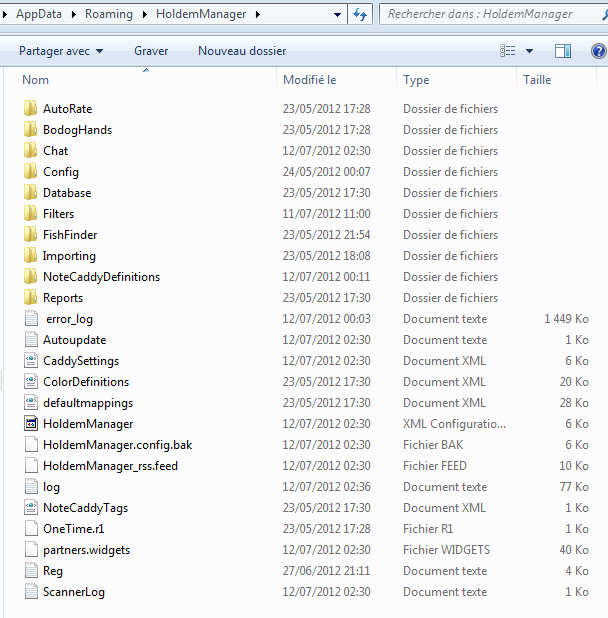Select the error_log text file icon
The width and height of the screenshot is (608, 618).
pyautogui.click(x=31, y=318)
